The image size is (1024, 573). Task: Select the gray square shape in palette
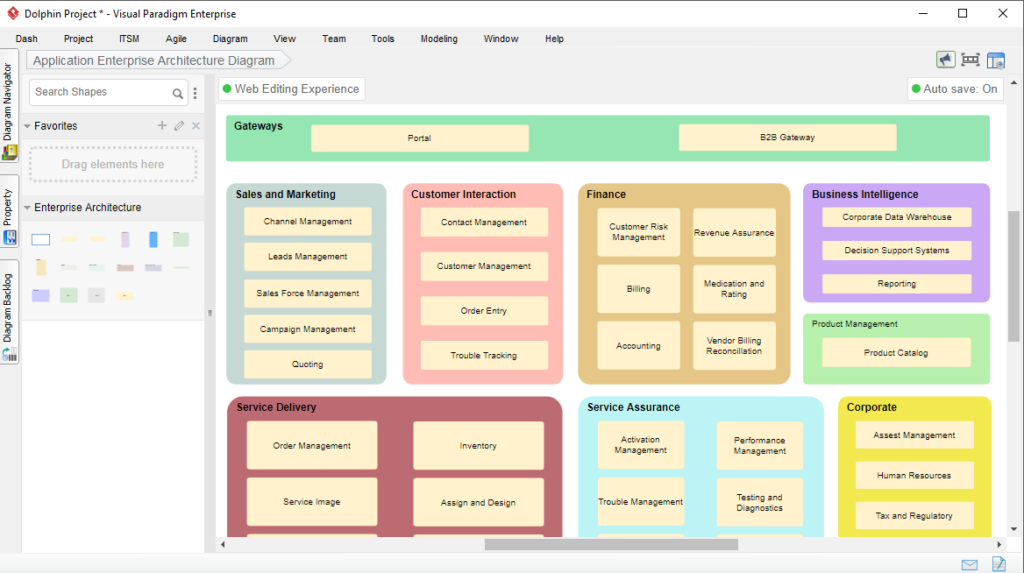click(x=97, y=296)
